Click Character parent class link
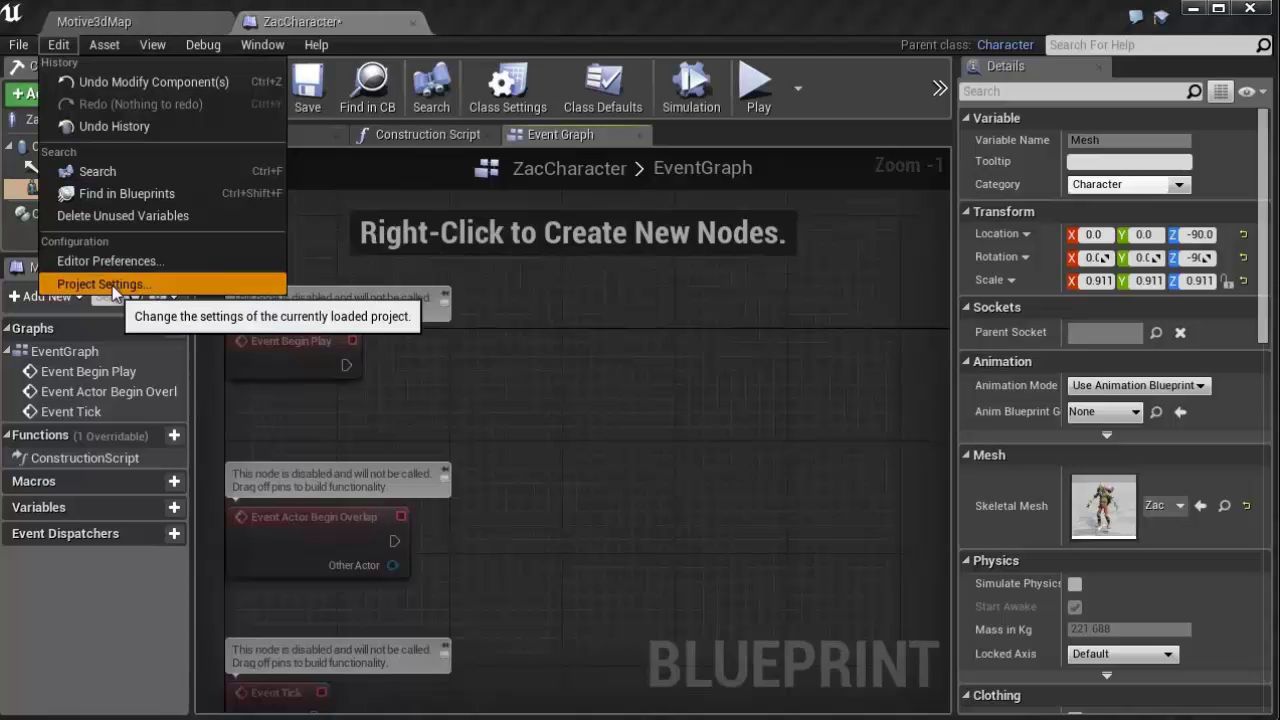 pyautogui.click(x=1005, y=45)
